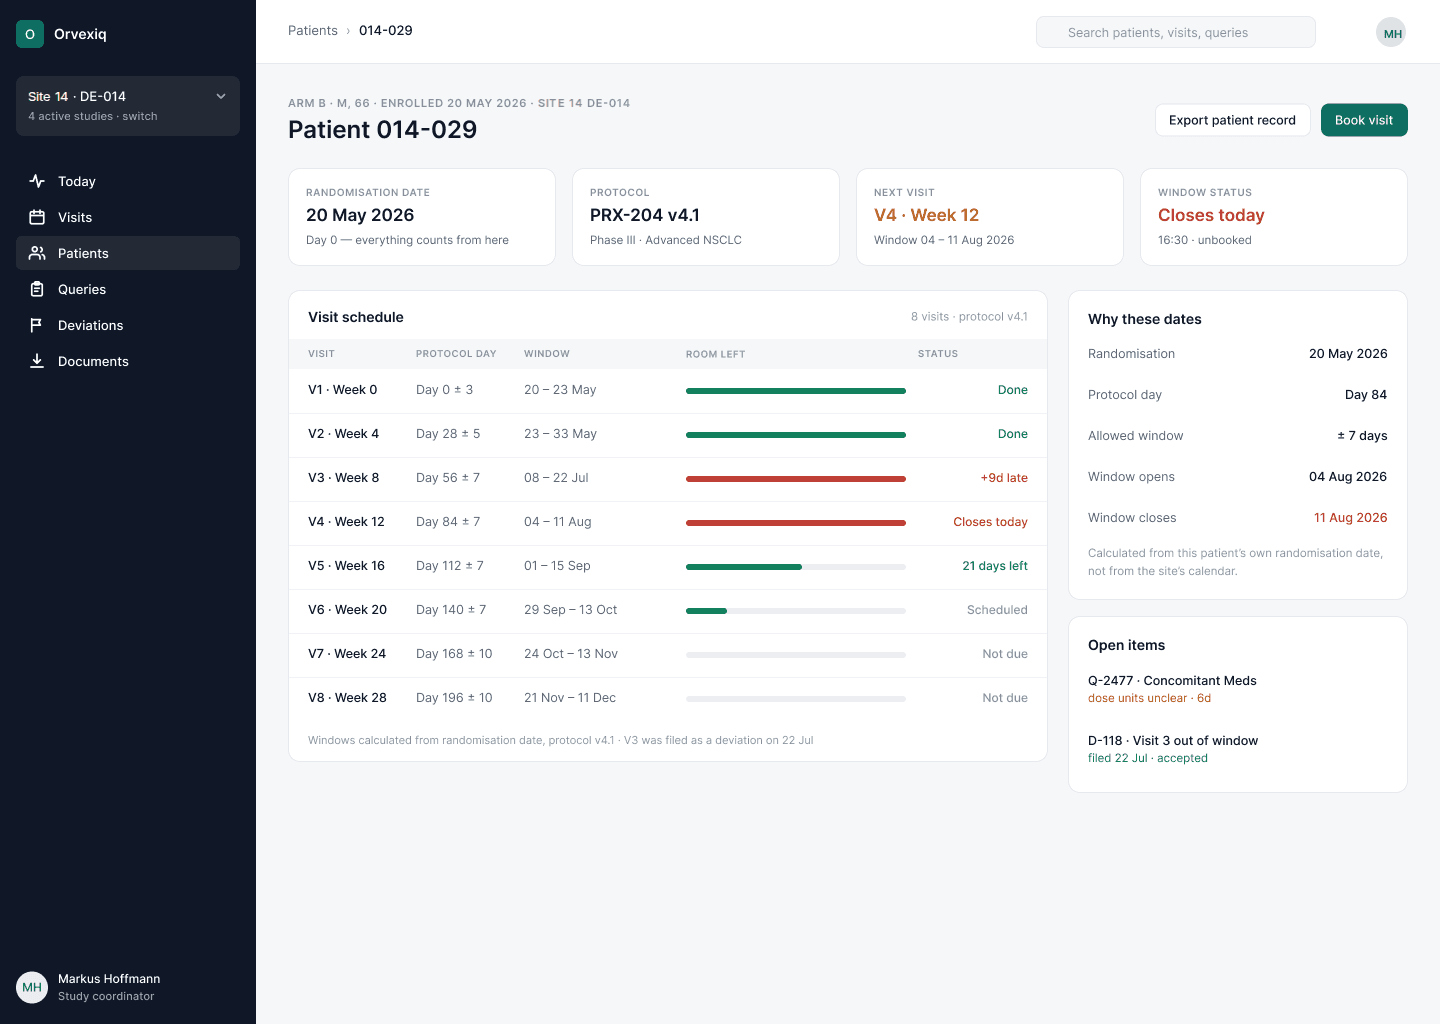Image resolution: width=1440 pixels, height=1024 pixels.
Task: Click the 'Scheduled' status for V6
Action: (997, 610)
